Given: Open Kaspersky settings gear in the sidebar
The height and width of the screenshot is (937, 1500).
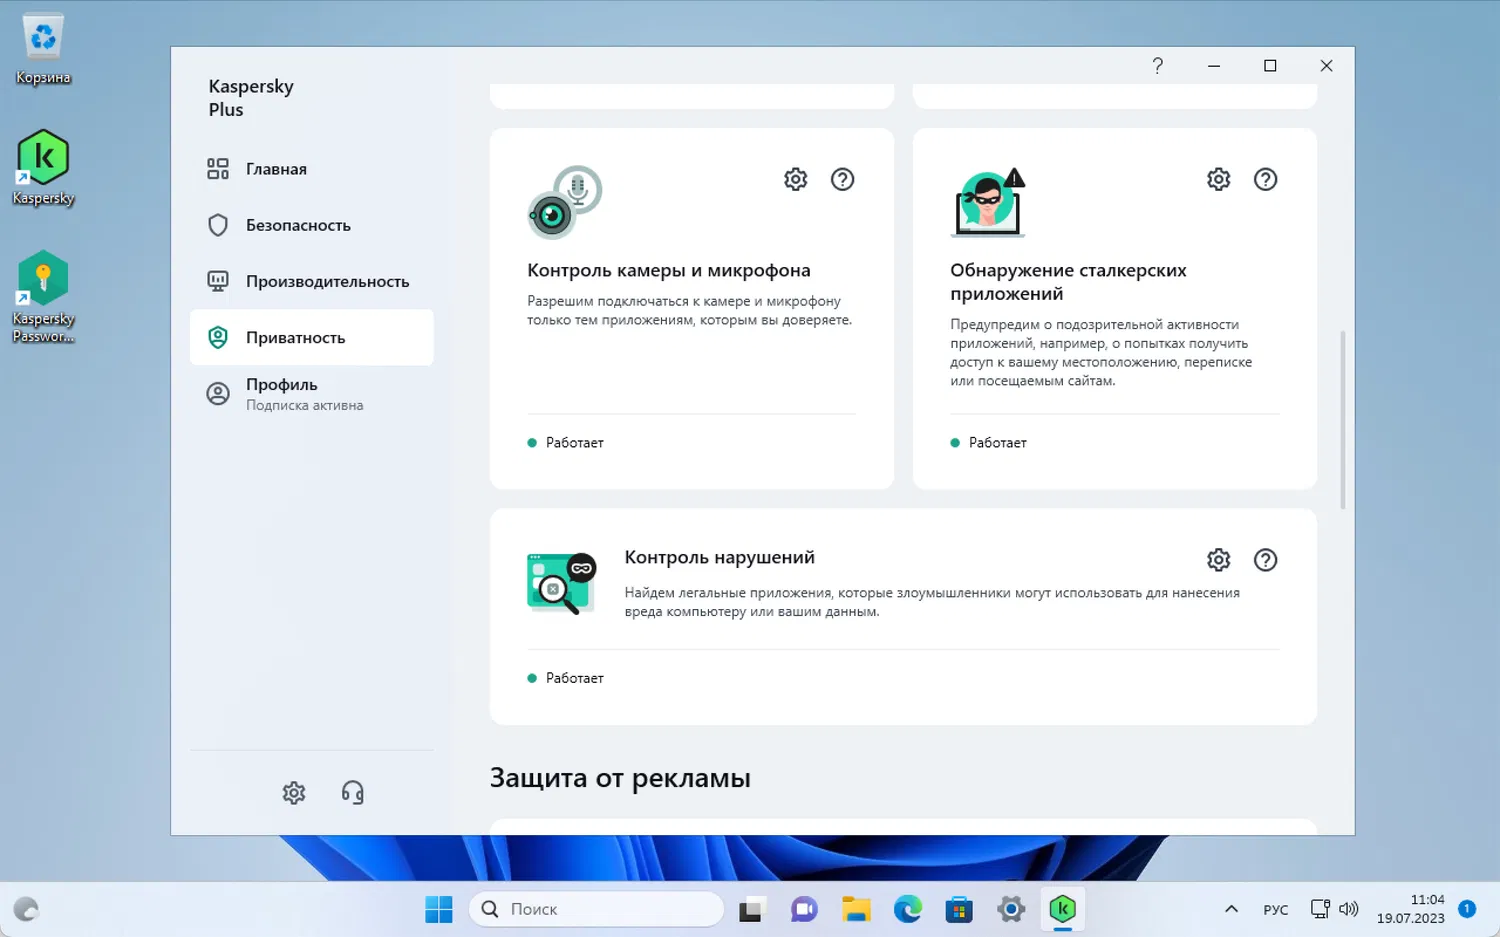Looking at the screenshot, I should coord(294,793).
